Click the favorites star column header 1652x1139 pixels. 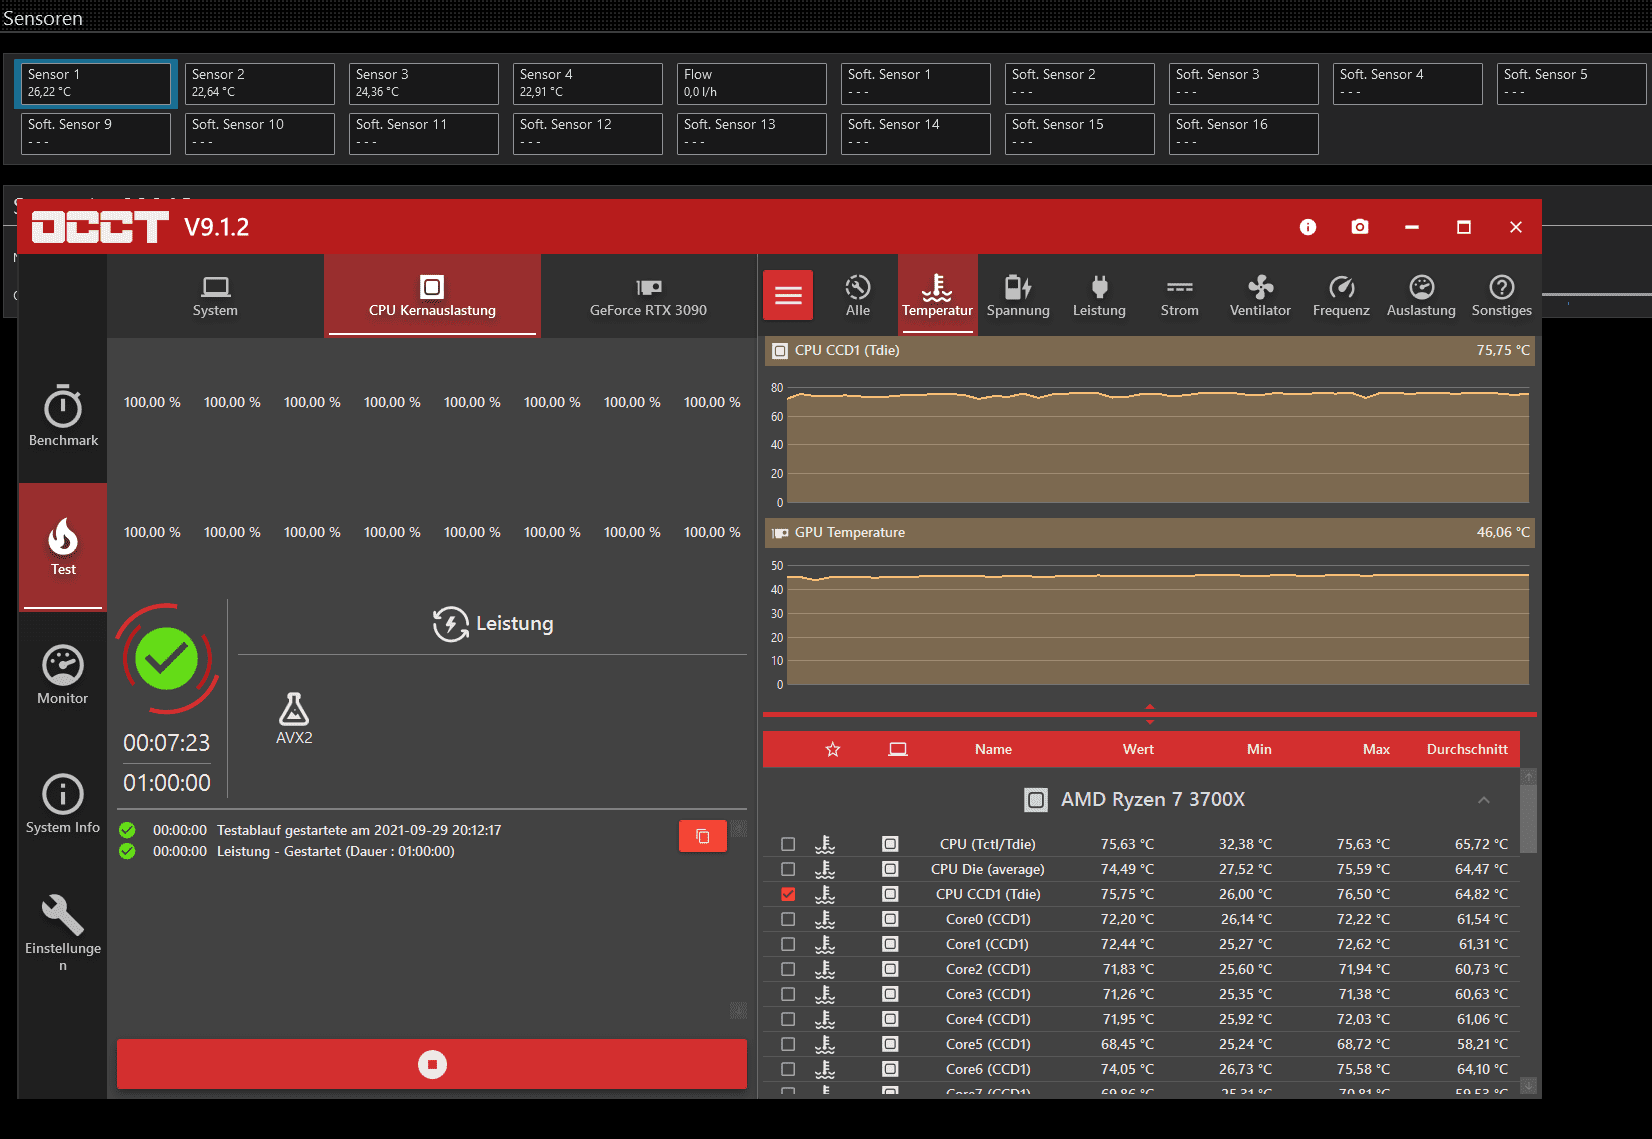tap(833, 749)
